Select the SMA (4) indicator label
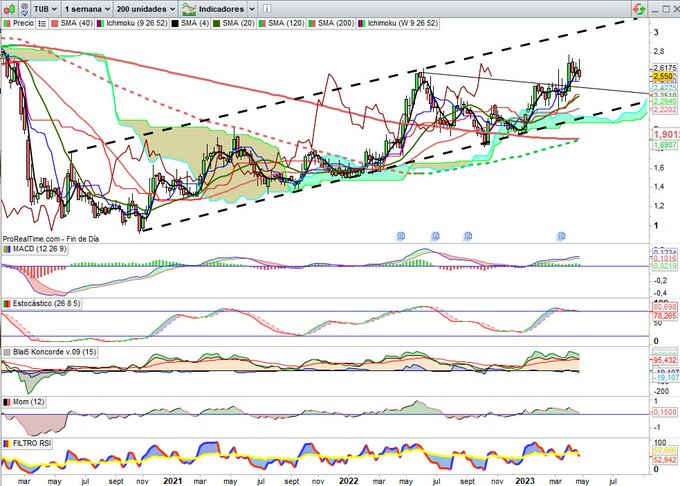The height and width of the screenshot is (486, 680). coord(195,23)
